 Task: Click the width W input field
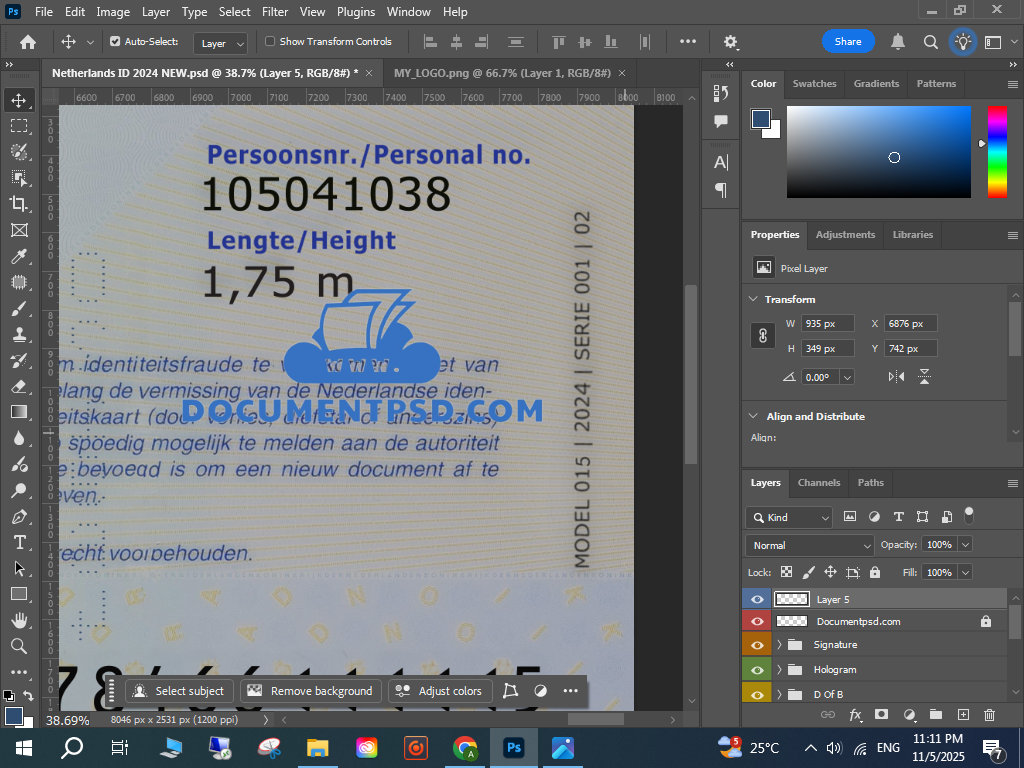(x=828, y=324)
